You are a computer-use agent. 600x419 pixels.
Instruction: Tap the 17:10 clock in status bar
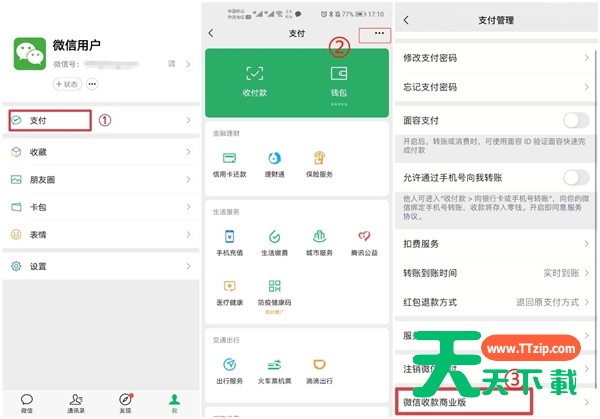[x=376, y=14]
